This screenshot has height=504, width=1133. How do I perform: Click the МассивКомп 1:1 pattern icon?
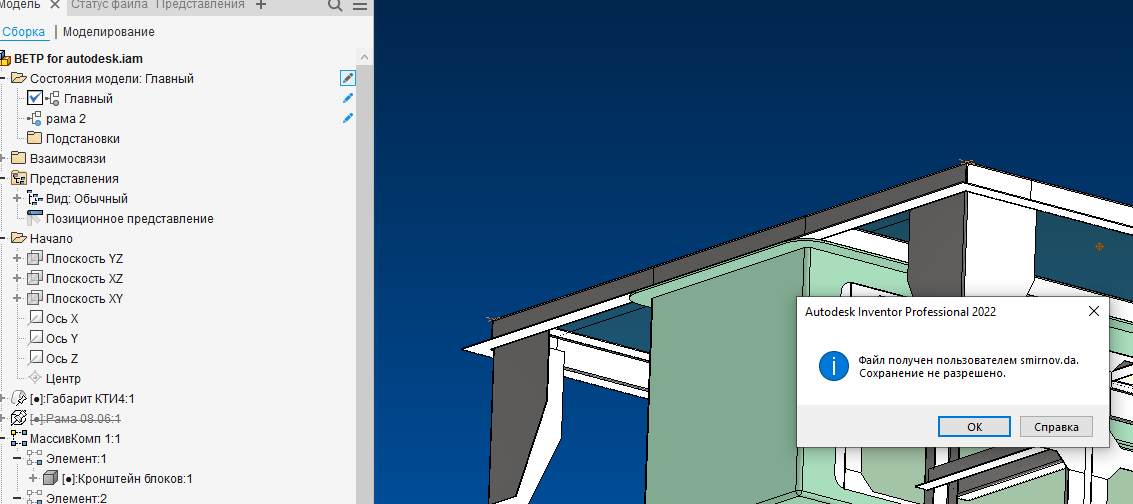pos(19,438)
